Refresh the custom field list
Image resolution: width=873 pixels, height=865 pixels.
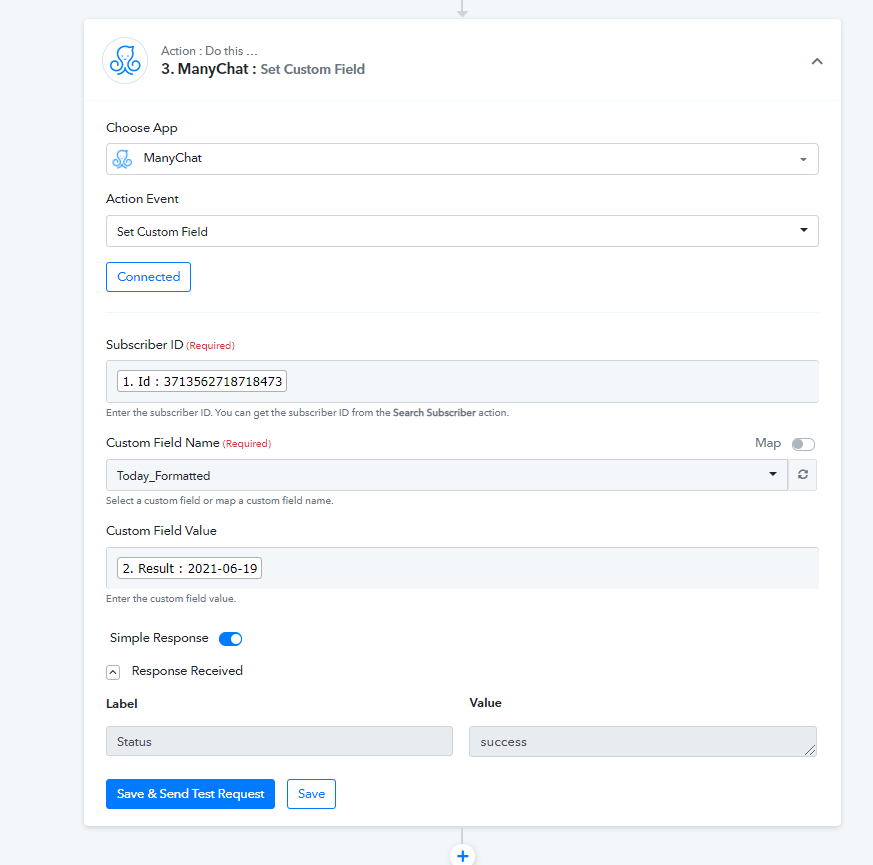(802, 475)
